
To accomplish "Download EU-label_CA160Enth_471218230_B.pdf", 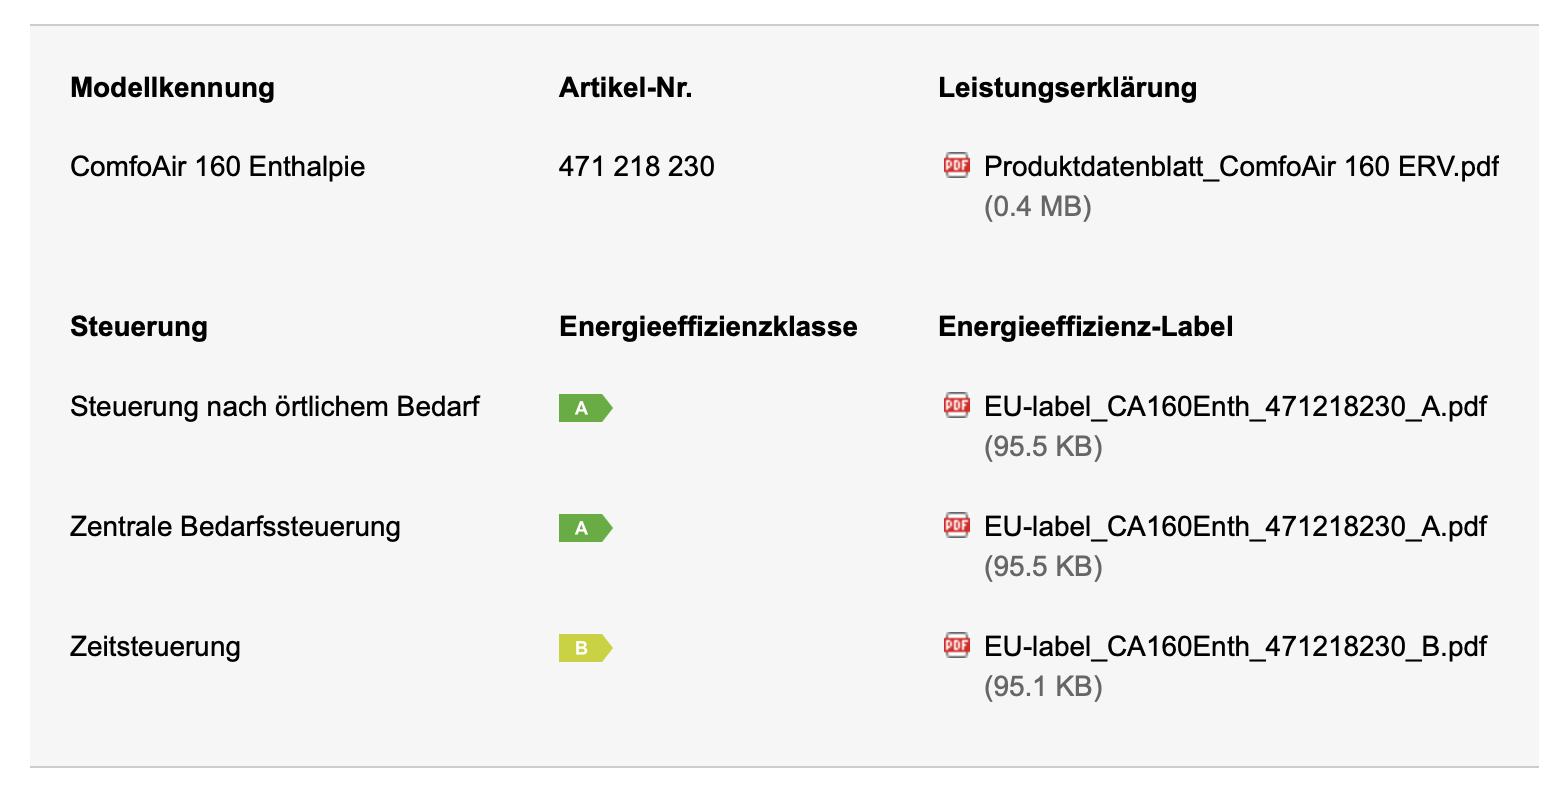I will 1235,646.
